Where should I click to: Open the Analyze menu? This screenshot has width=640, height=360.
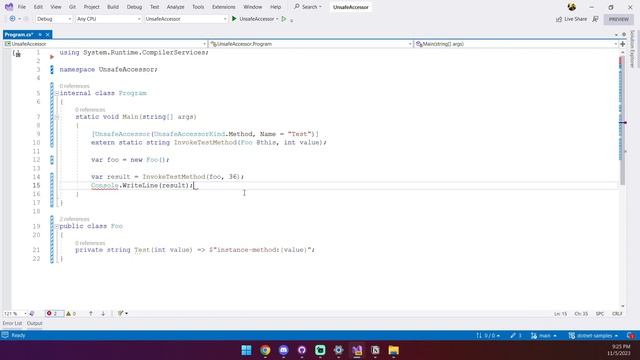(x=176, y=7)
